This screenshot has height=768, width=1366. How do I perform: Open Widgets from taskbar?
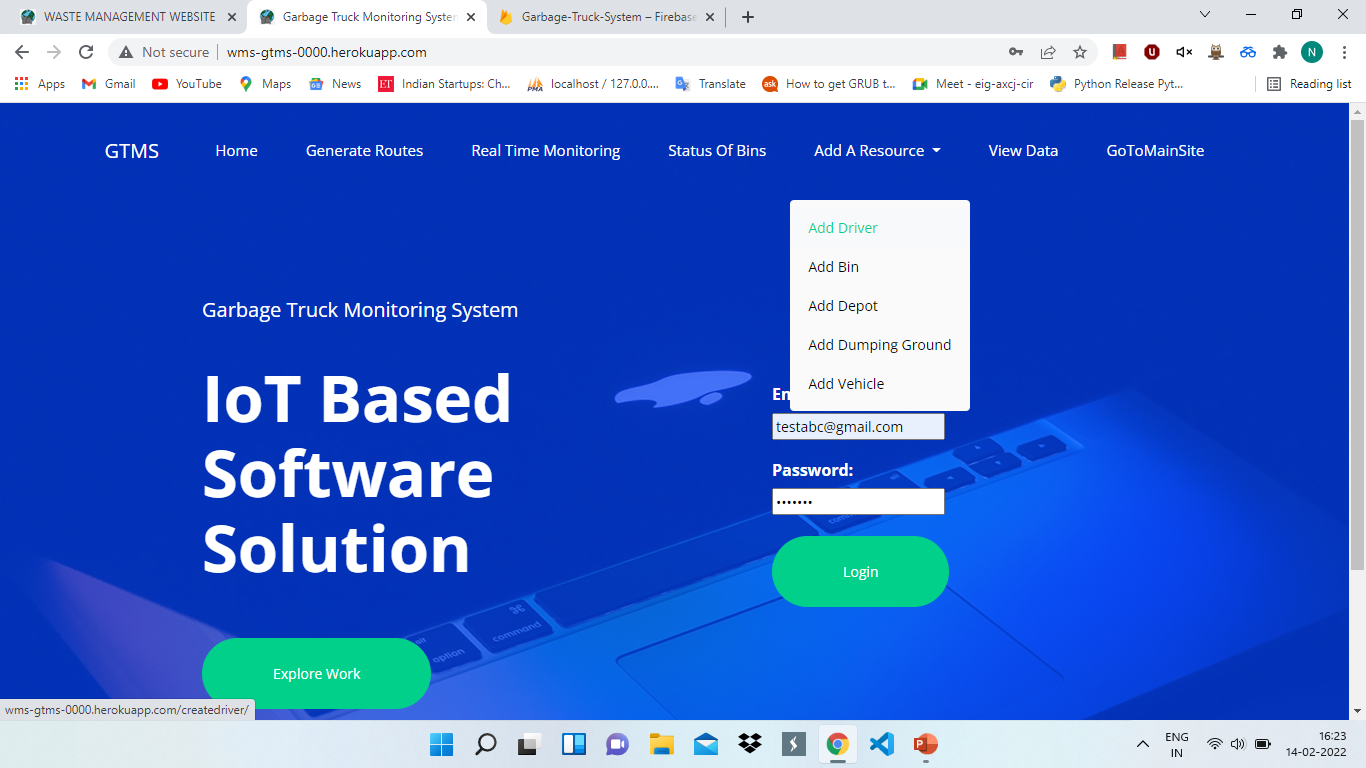573,744
